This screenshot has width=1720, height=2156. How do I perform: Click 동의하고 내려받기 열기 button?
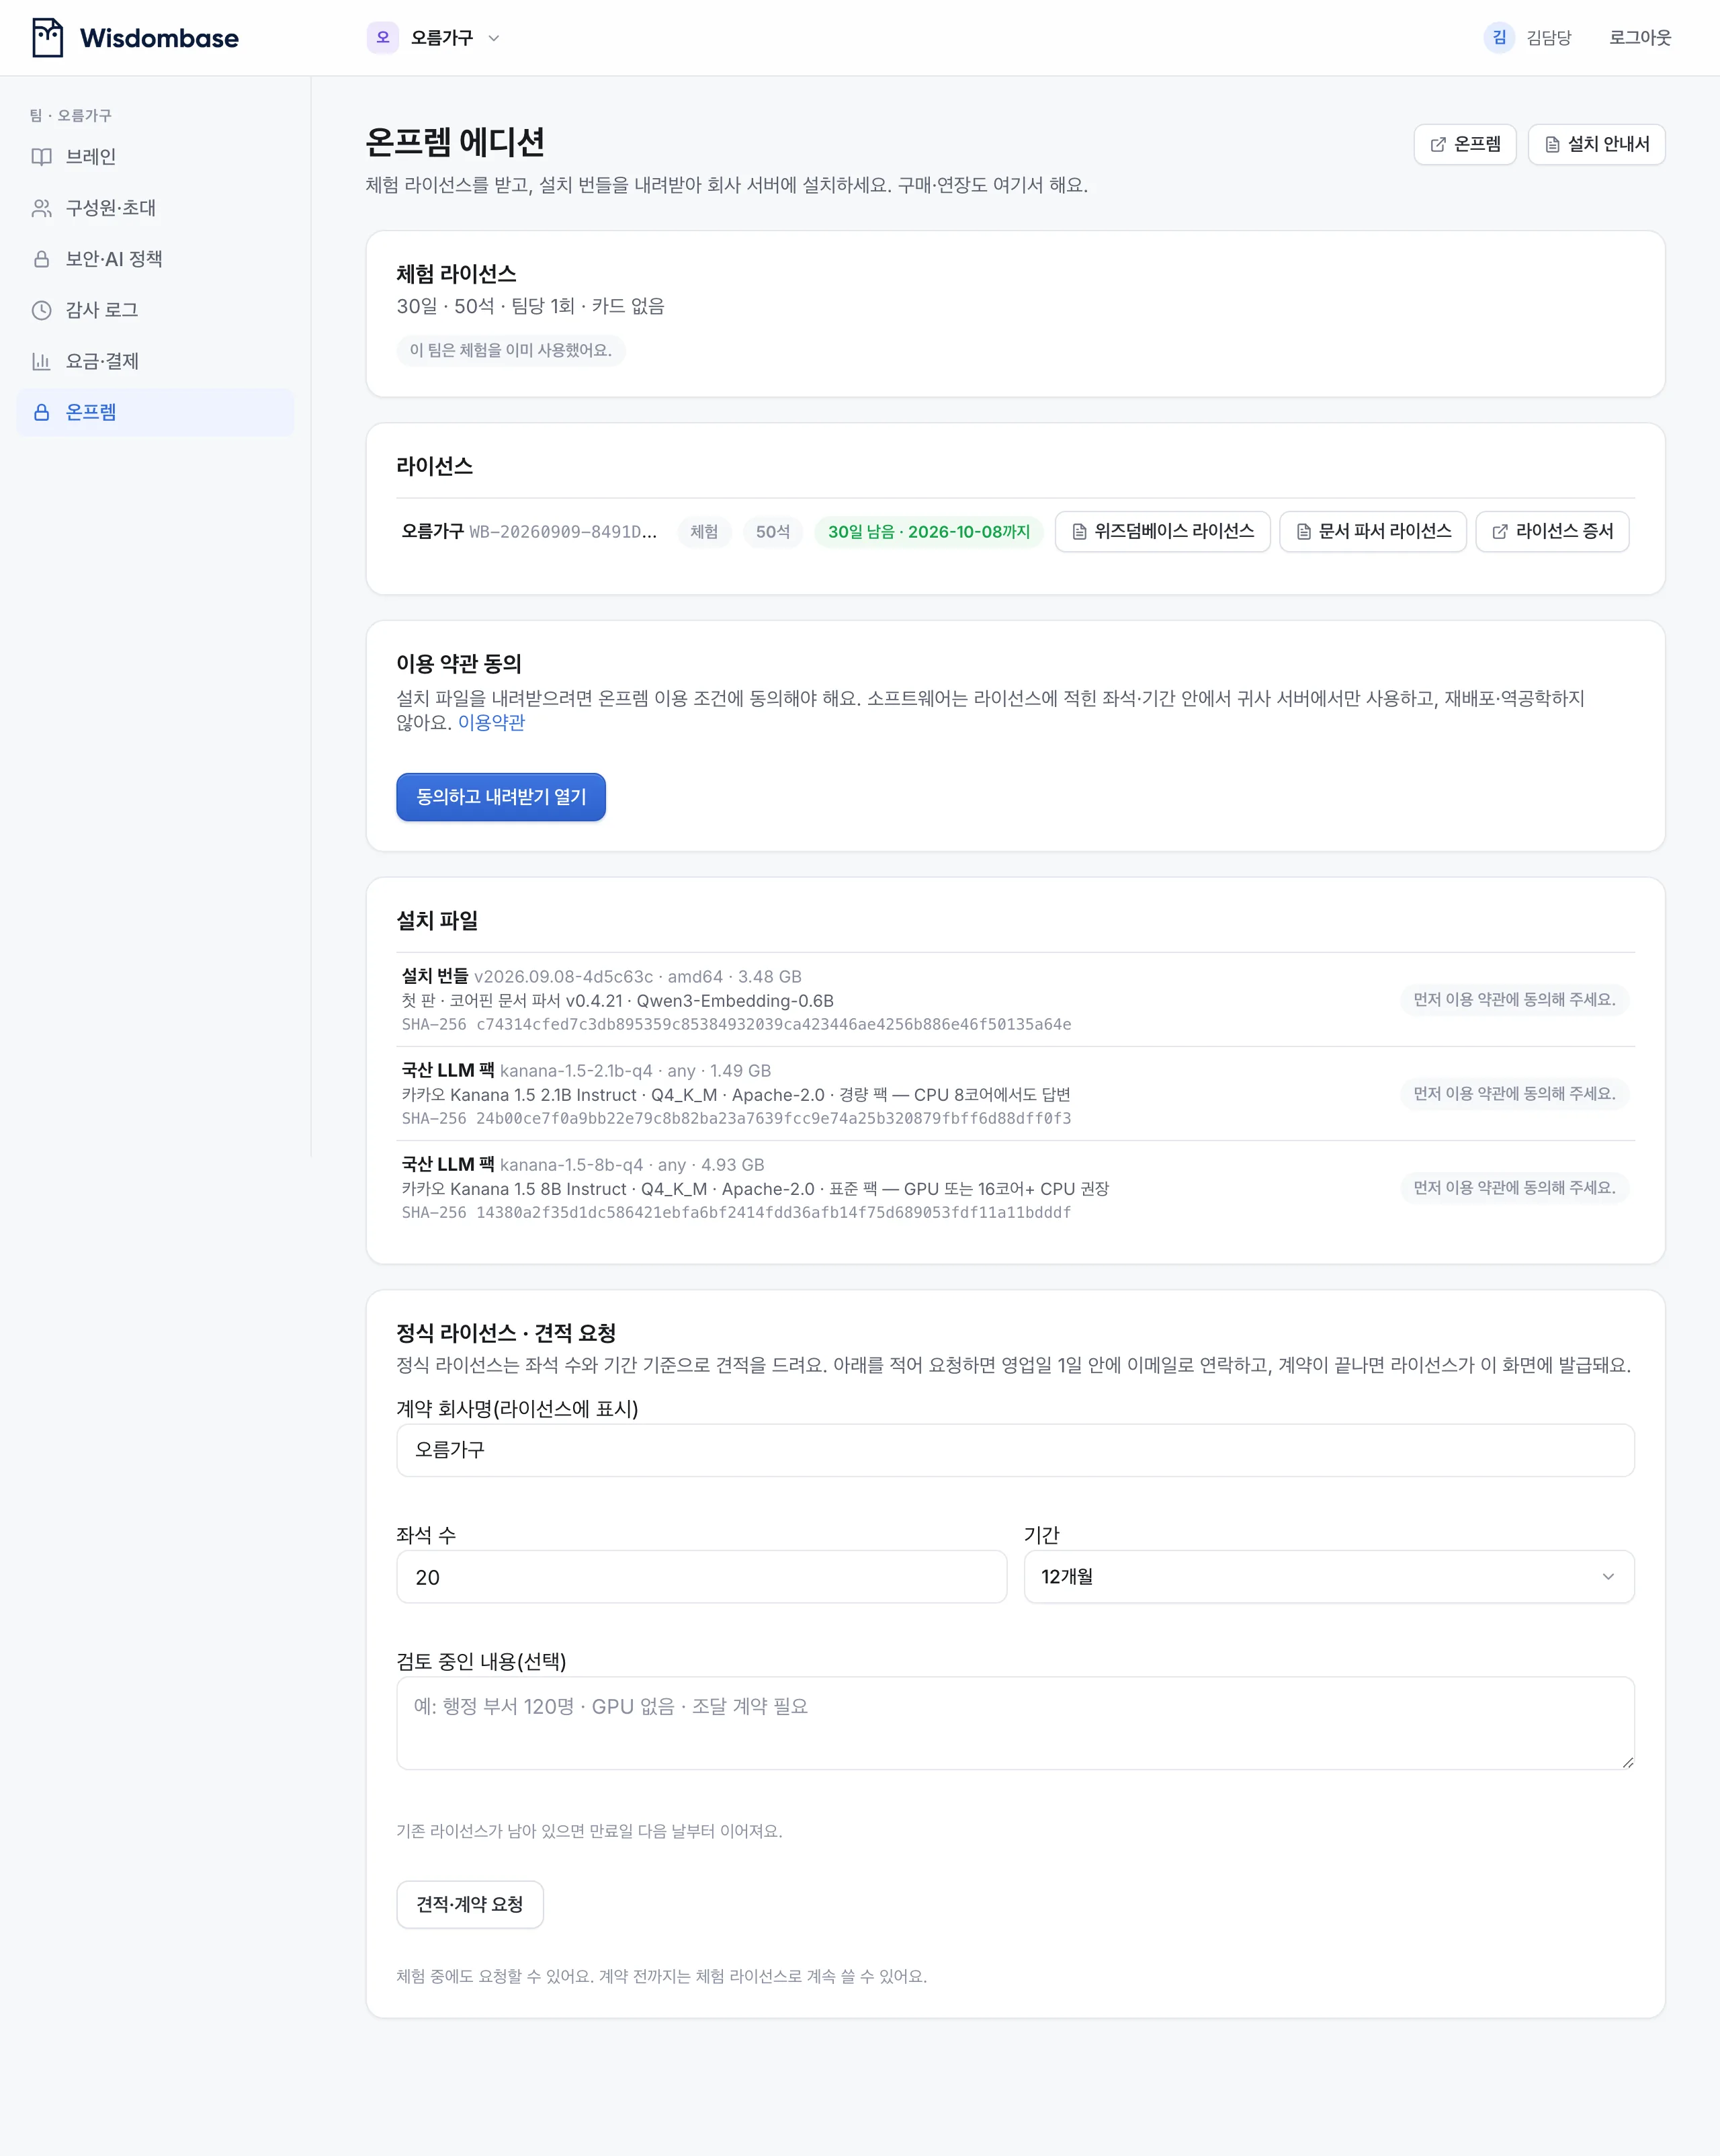tap(501, 797)
